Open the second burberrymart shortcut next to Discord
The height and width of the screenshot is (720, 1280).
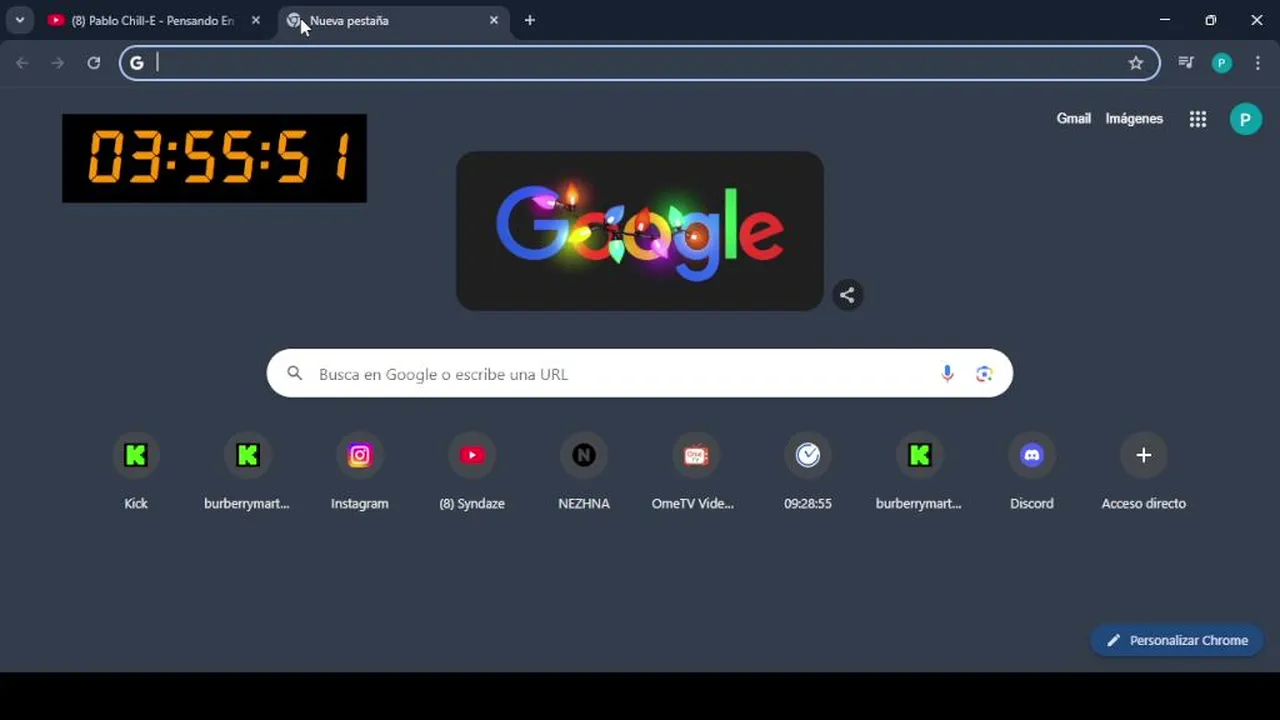919,472
